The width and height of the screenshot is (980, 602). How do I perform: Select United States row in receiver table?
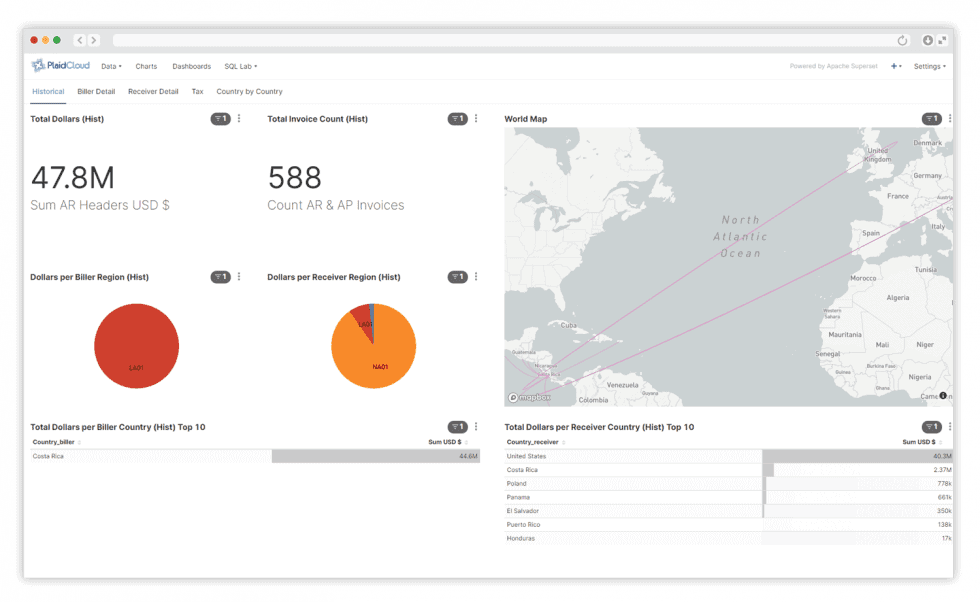(x=729, y=456)
